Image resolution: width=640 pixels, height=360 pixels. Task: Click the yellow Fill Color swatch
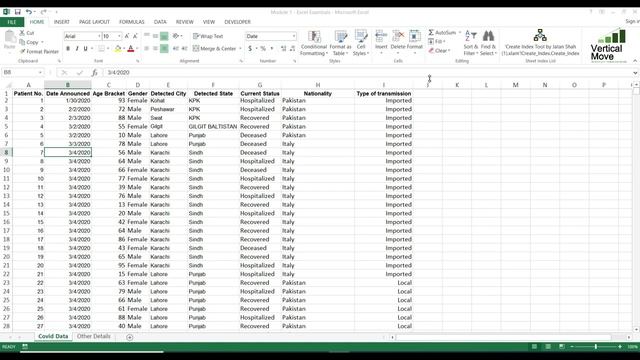coord(118,49)
